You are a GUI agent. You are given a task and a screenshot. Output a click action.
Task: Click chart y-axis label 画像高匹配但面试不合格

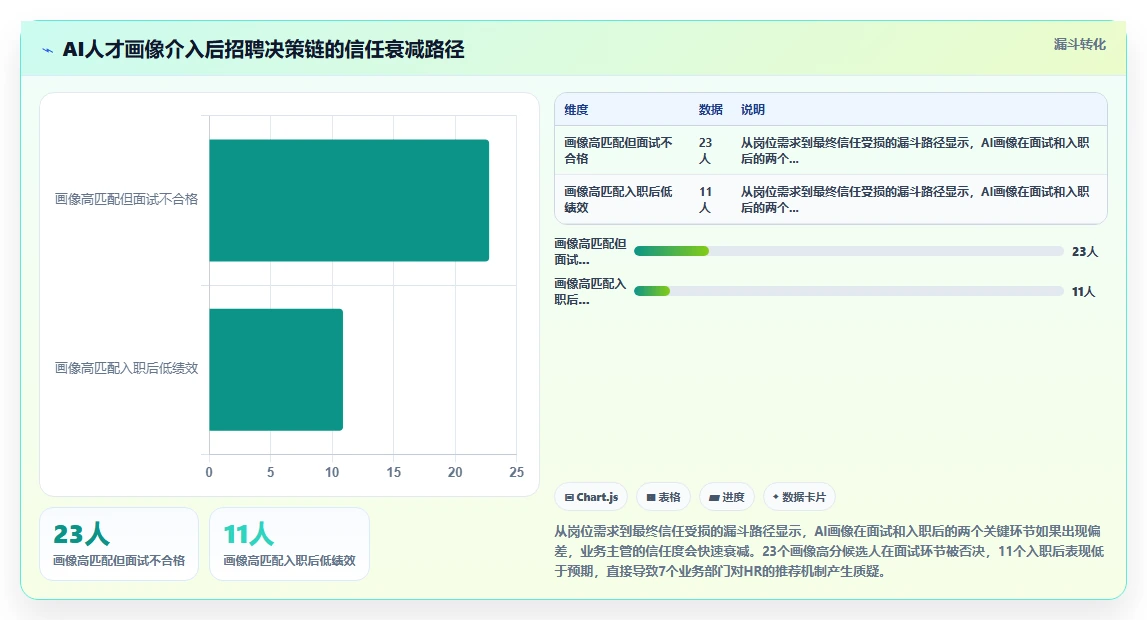pos(127,199)
